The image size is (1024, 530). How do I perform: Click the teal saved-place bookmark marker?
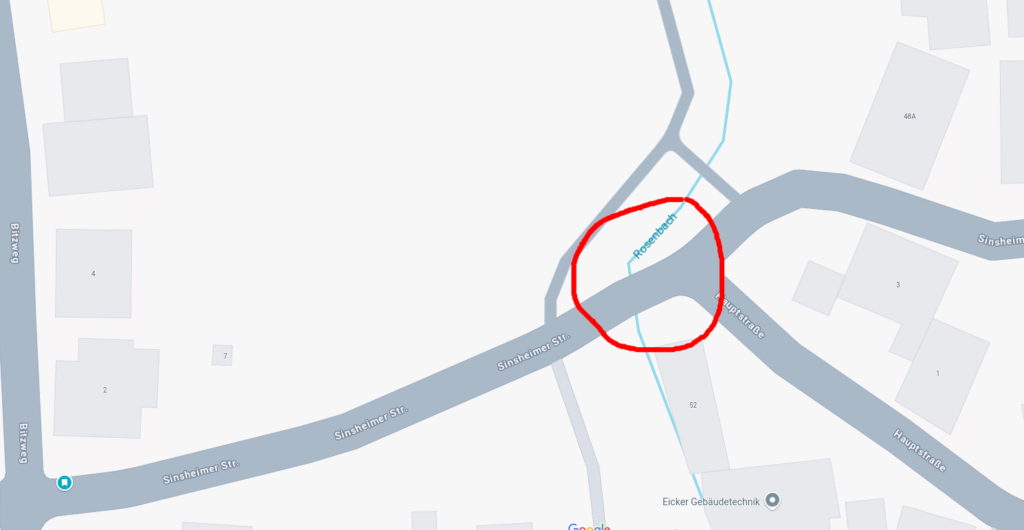pyautogui.click(x=65, y=483)
